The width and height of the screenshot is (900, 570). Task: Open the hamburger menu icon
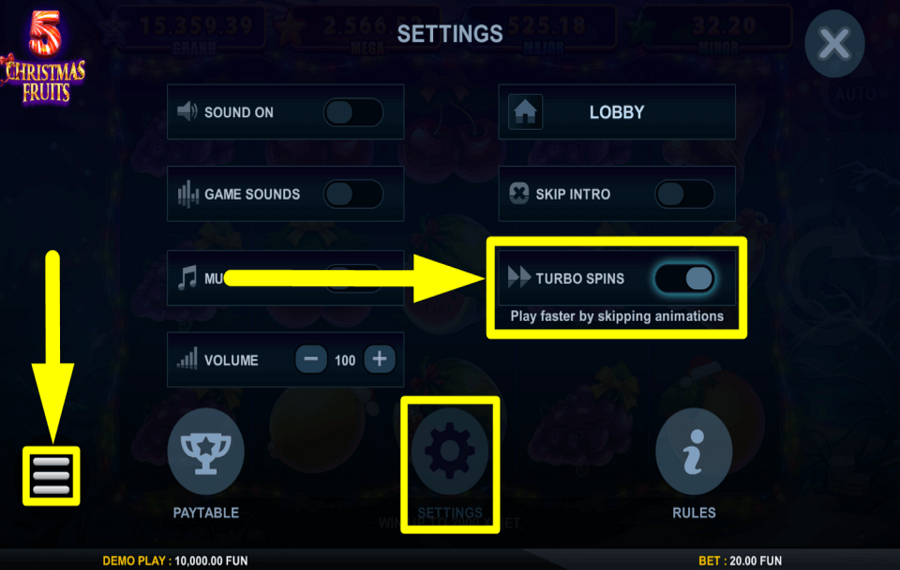click(51, 476)
